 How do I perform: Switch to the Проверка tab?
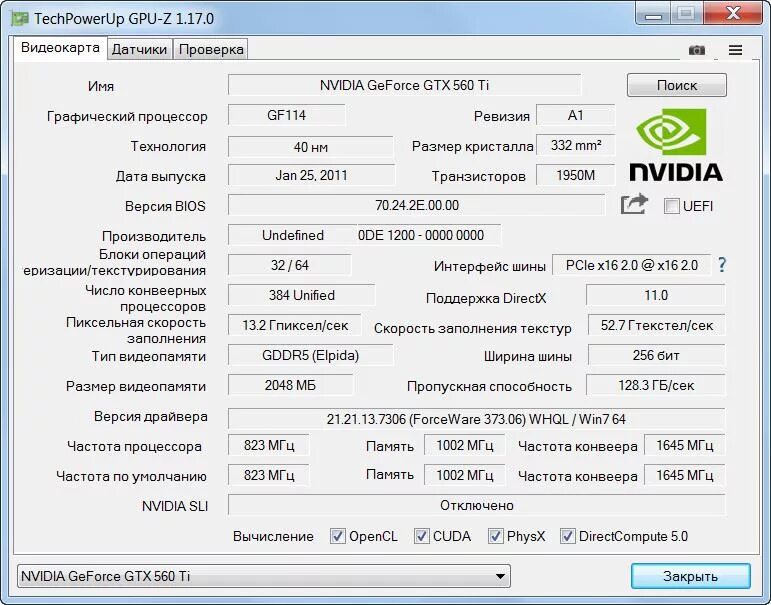211,49
